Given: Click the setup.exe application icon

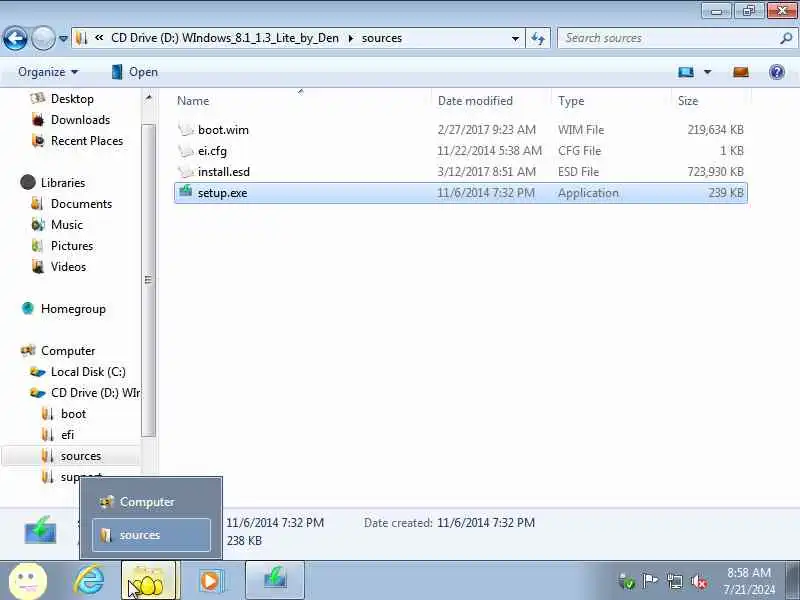Looking at the screenshot, I should point(186,192).
